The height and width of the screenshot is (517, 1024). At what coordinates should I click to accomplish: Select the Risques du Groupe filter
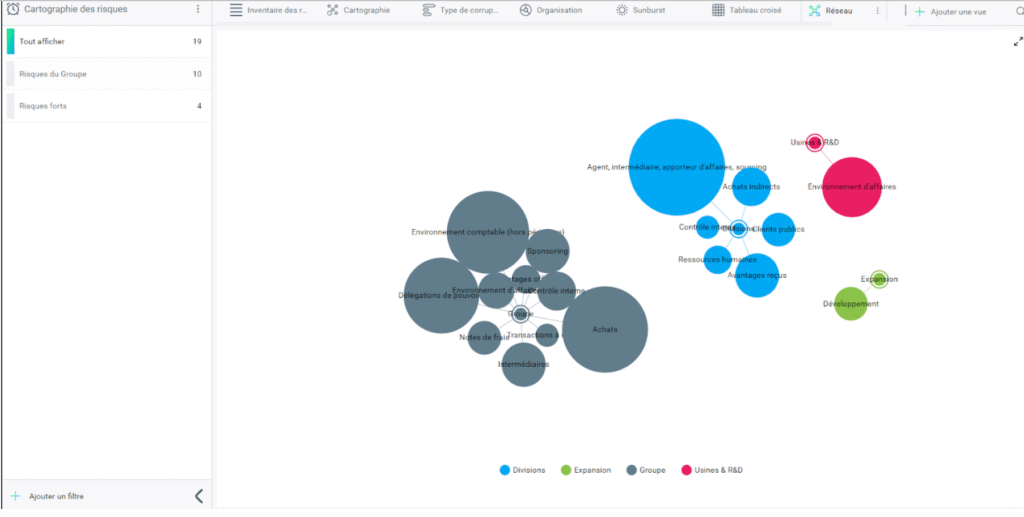click(x=106, y=74)
